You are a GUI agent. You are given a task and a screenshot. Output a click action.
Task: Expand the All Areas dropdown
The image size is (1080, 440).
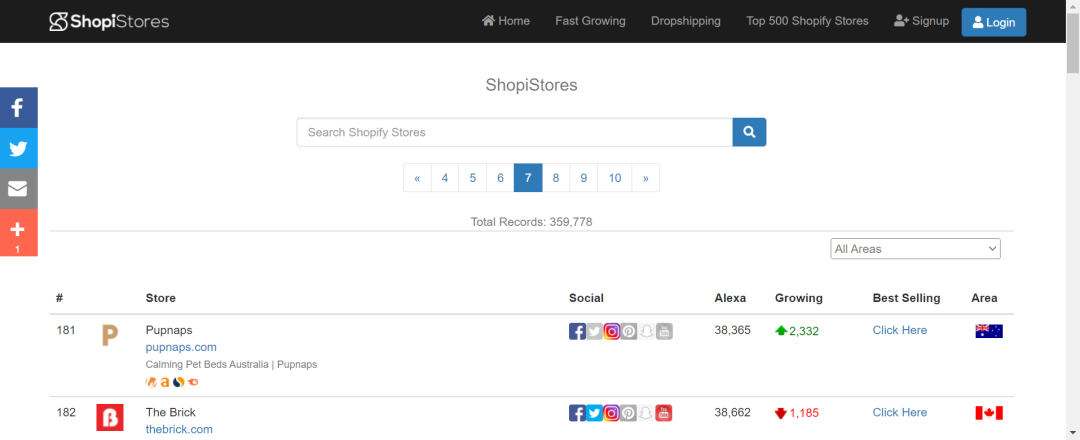(x=915, y=249)
